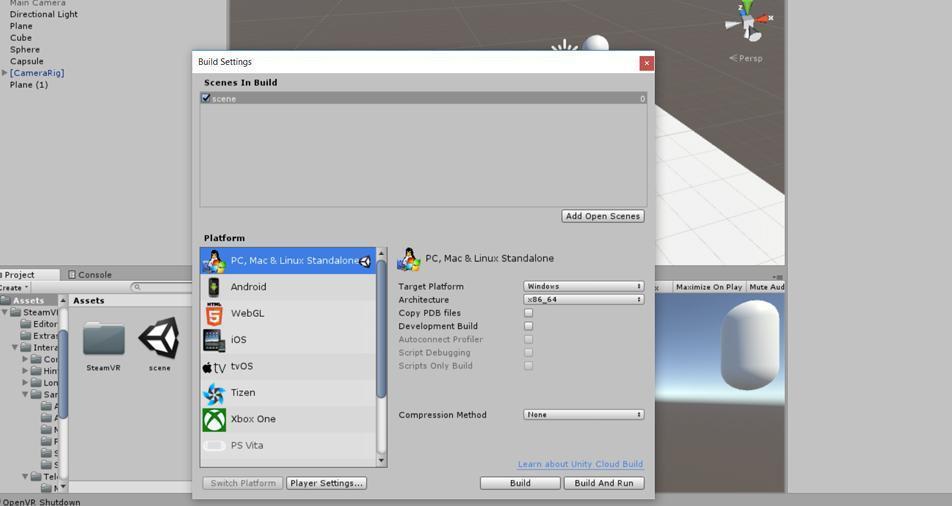Viewport: 952px width, 506px height.
Task: Choose the iOS platform icon
Action: coord(214,340)
